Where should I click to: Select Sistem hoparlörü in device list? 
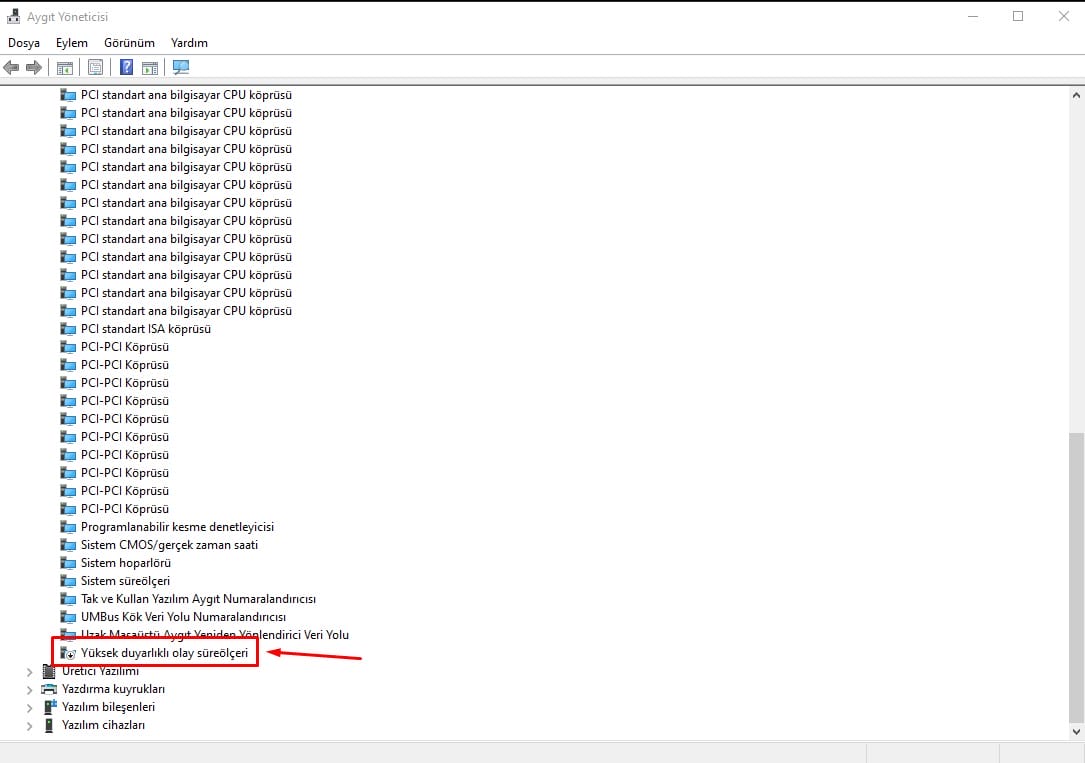pyautogui.click(x=126, y=563)
